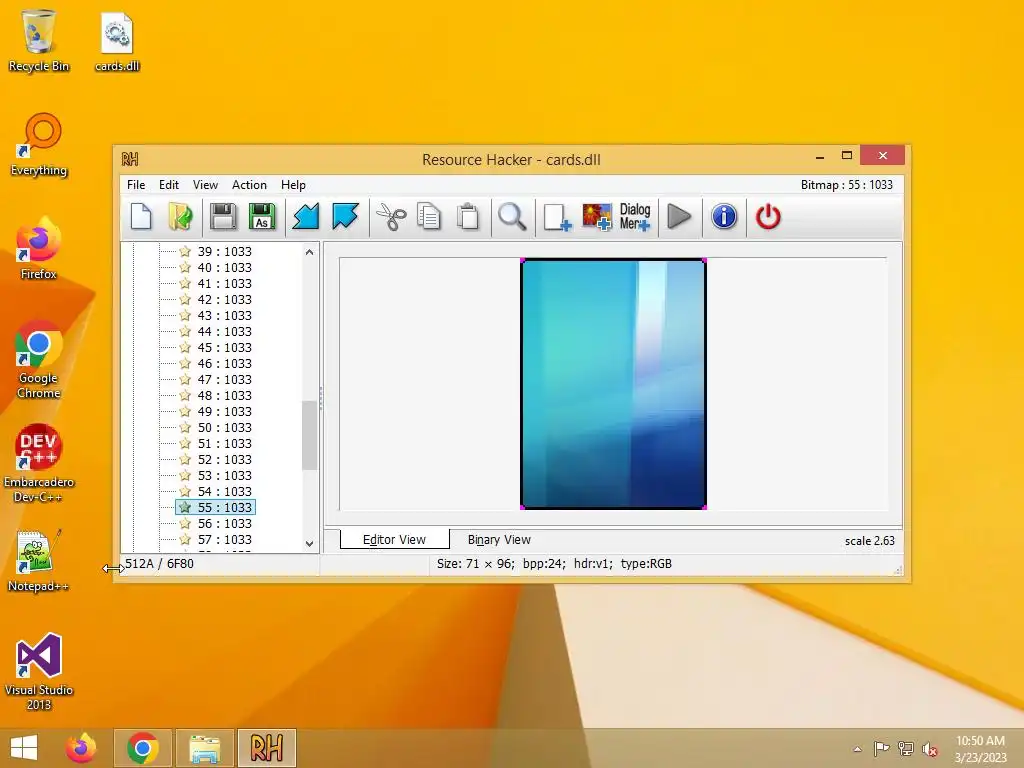1024x768 pixels.
Task: Click the down-pointing blue arrow icon
Action: coord(345,217)
